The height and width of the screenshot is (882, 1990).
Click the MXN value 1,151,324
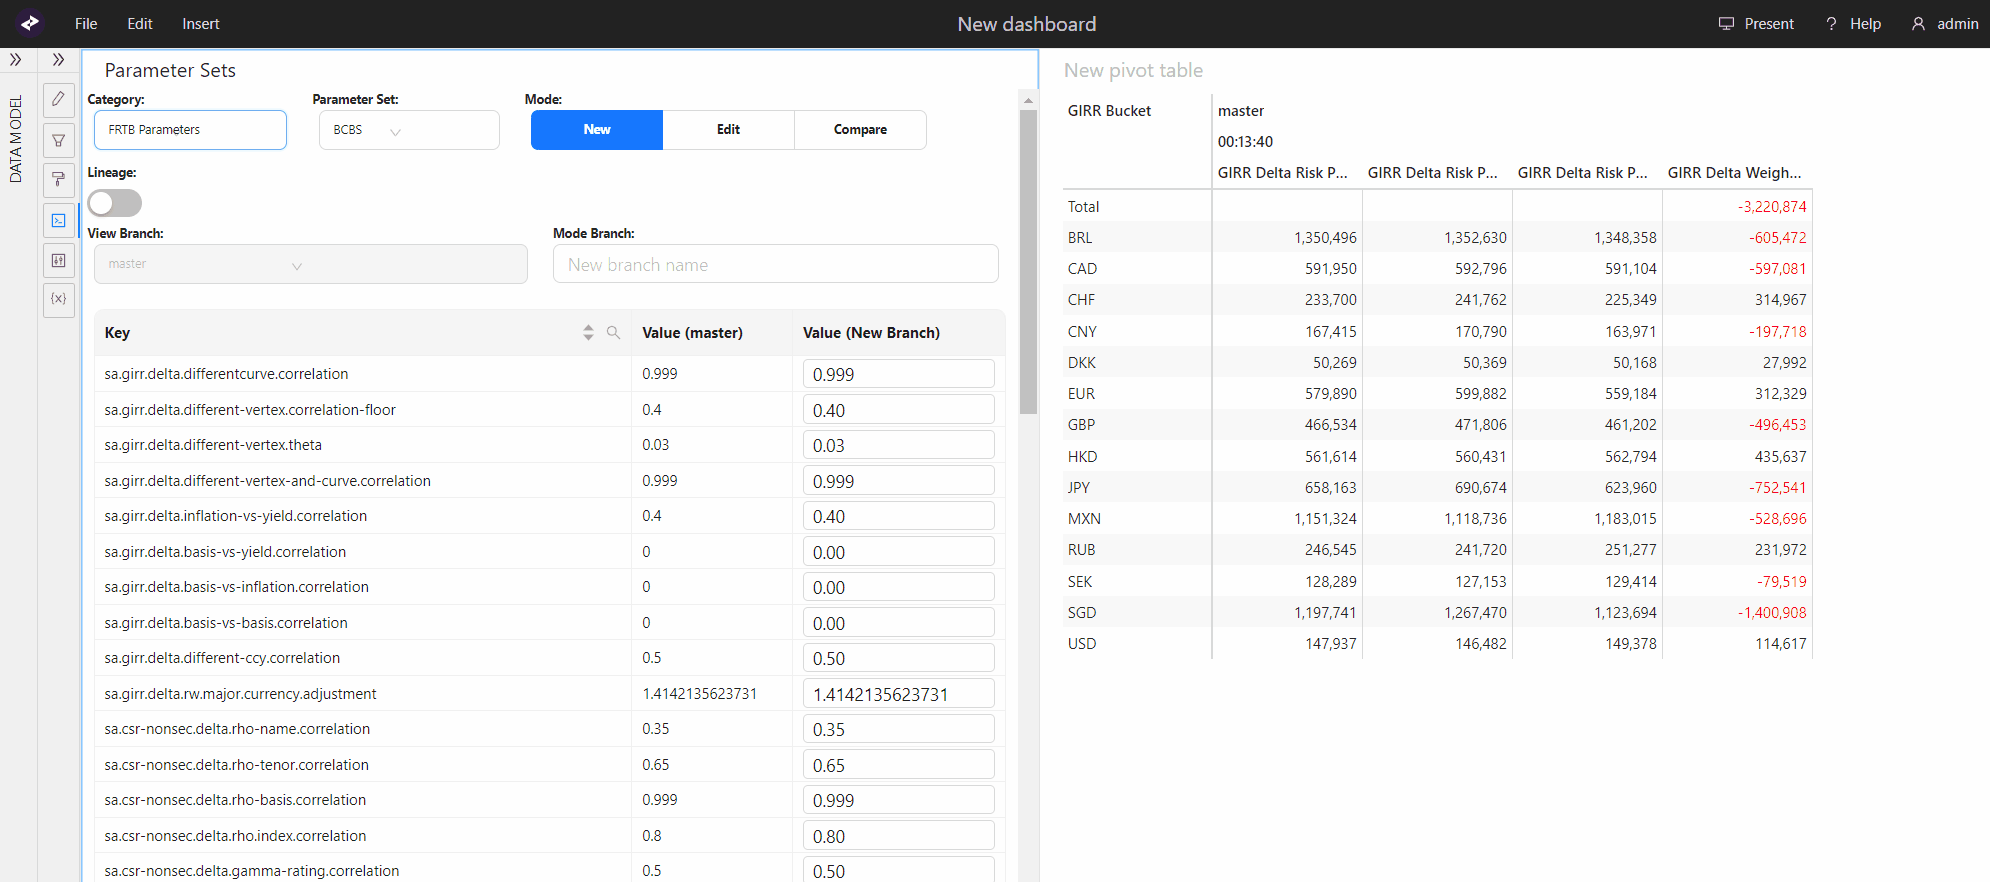click(1325, 519)
